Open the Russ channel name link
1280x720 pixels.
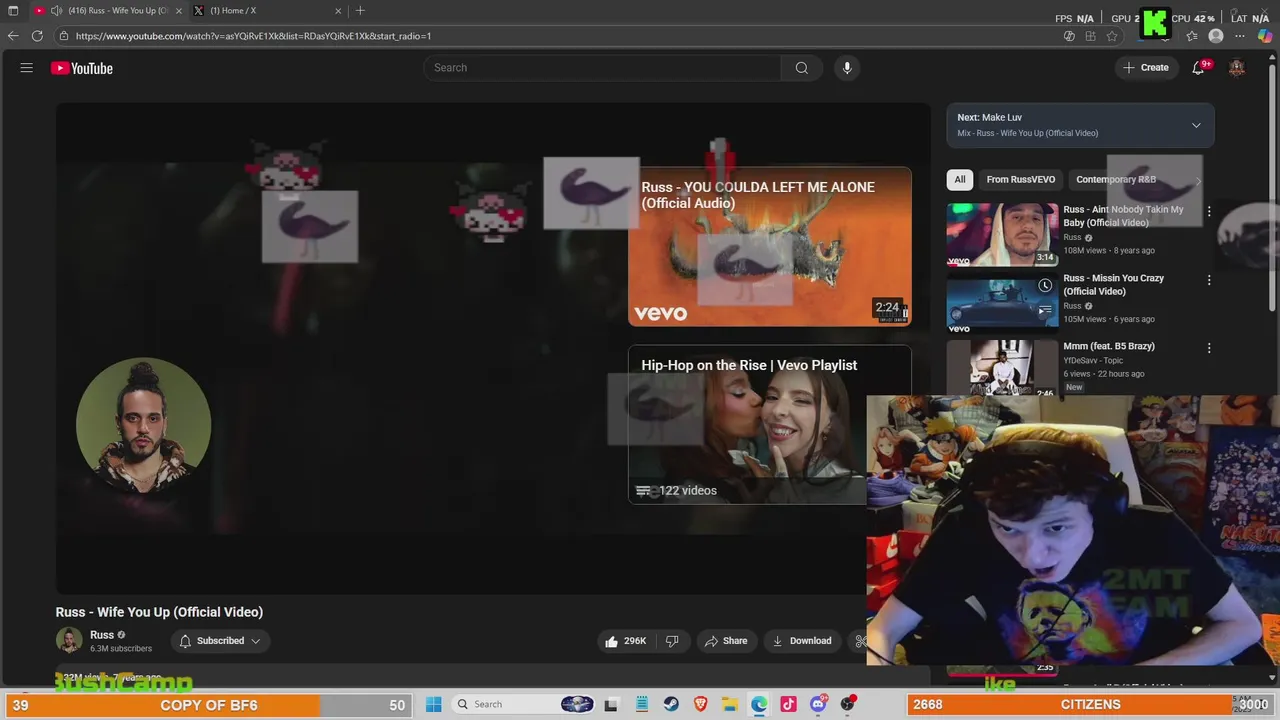tap(102, 635)
